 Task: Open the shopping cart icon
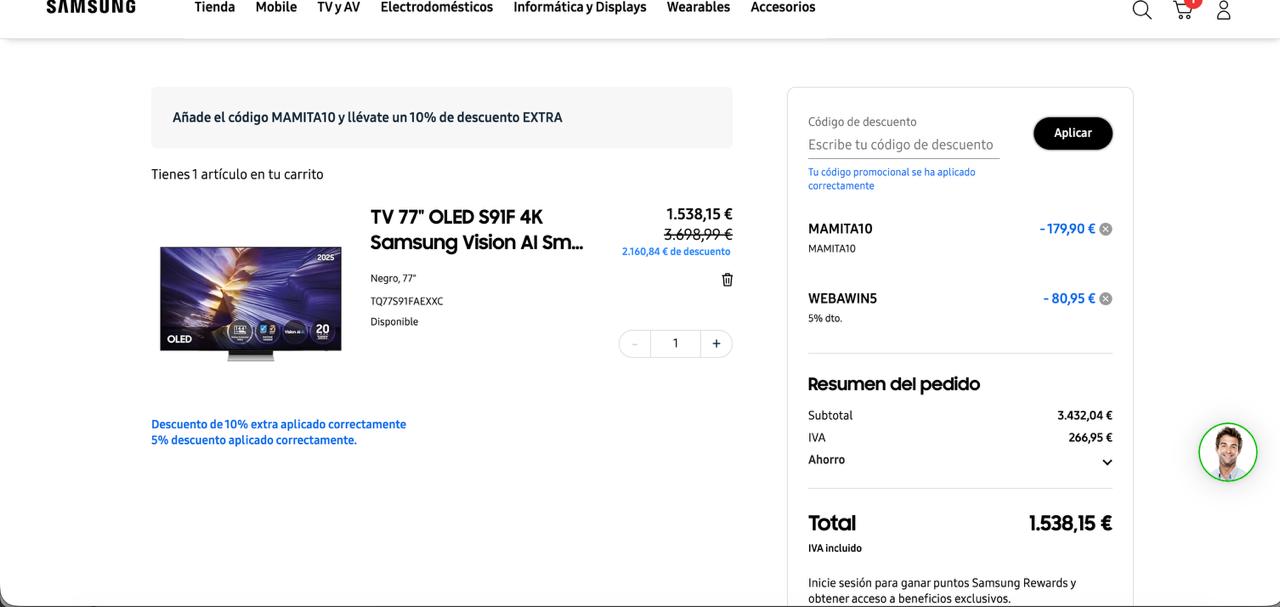(x=1183, y=10)
